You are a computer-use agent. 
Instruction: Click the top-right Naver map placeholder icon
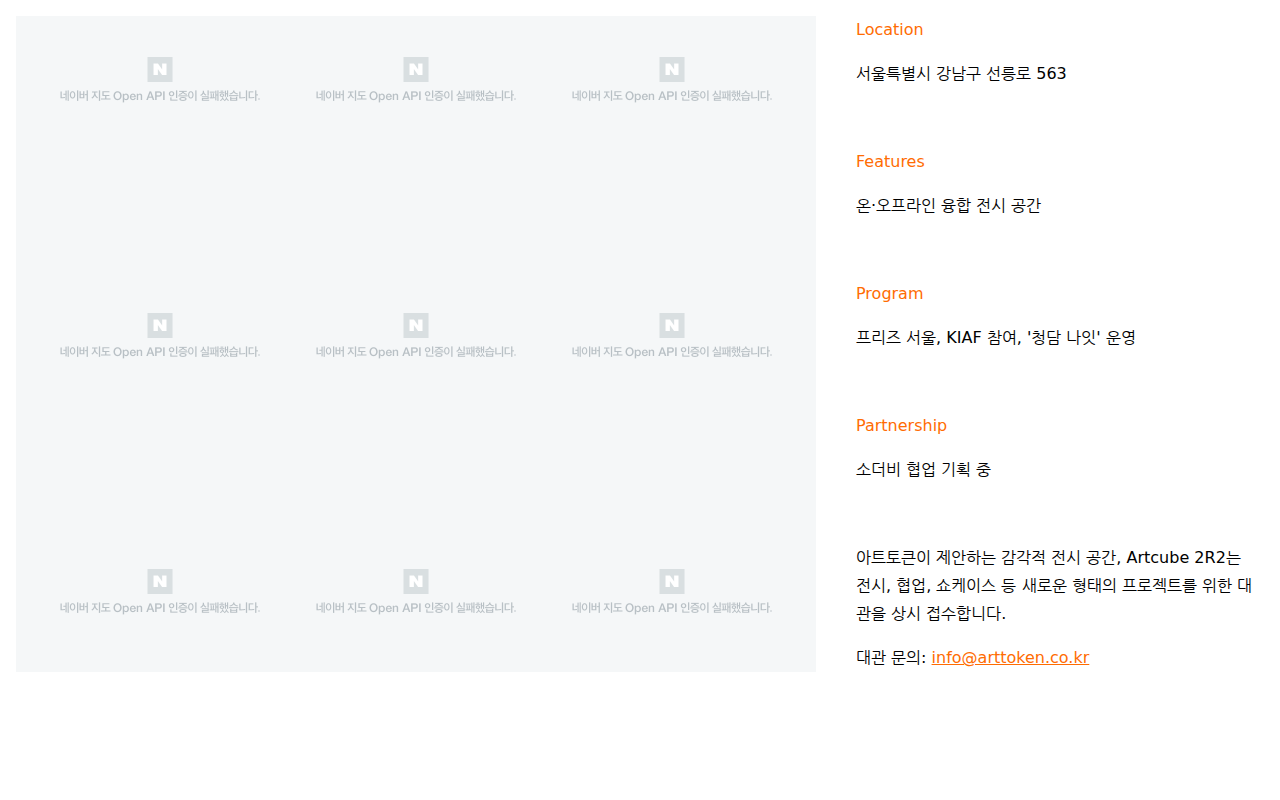pyautogui.click(x=671, y=69)
